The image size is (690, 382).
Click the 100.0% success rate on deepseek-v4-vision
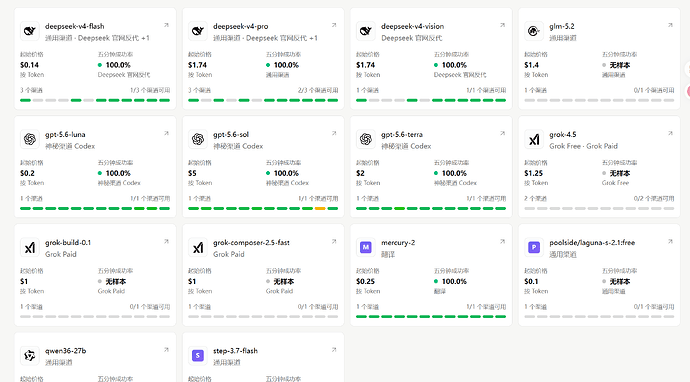point(454,65)
